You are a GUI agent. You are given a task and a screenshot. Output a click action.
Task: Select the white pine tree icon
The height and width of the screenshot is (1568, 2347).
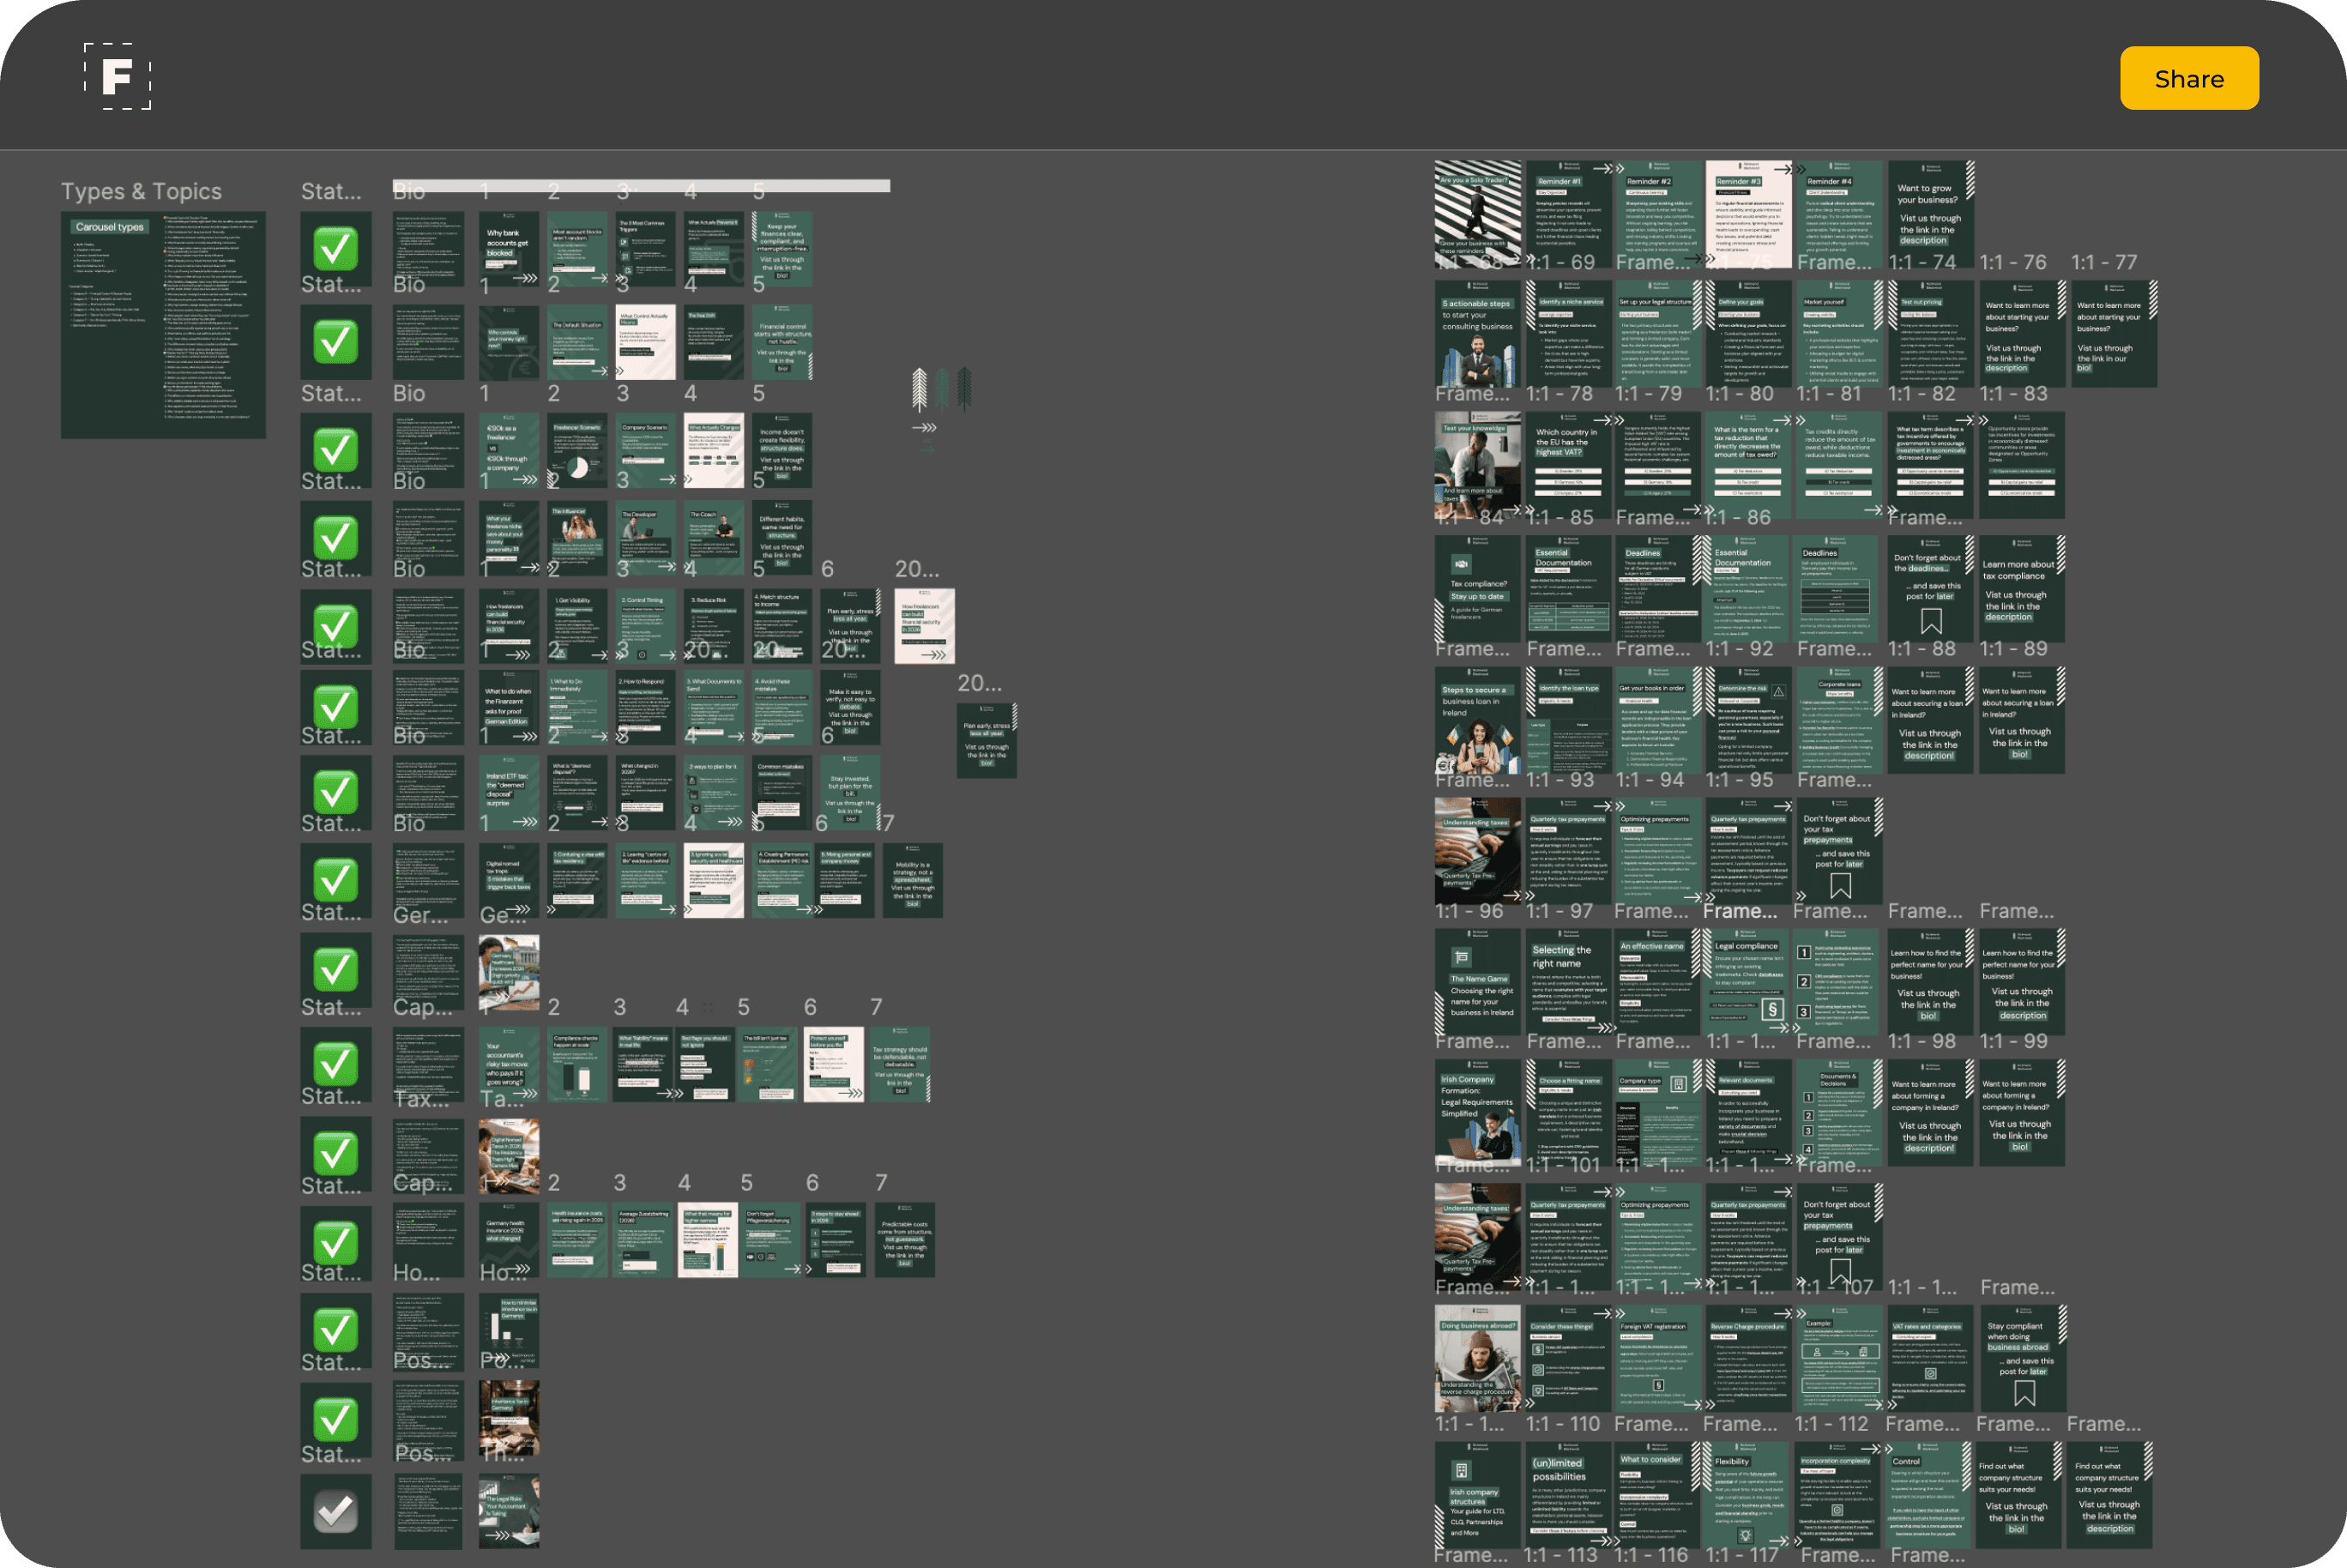tap(919, 389)
